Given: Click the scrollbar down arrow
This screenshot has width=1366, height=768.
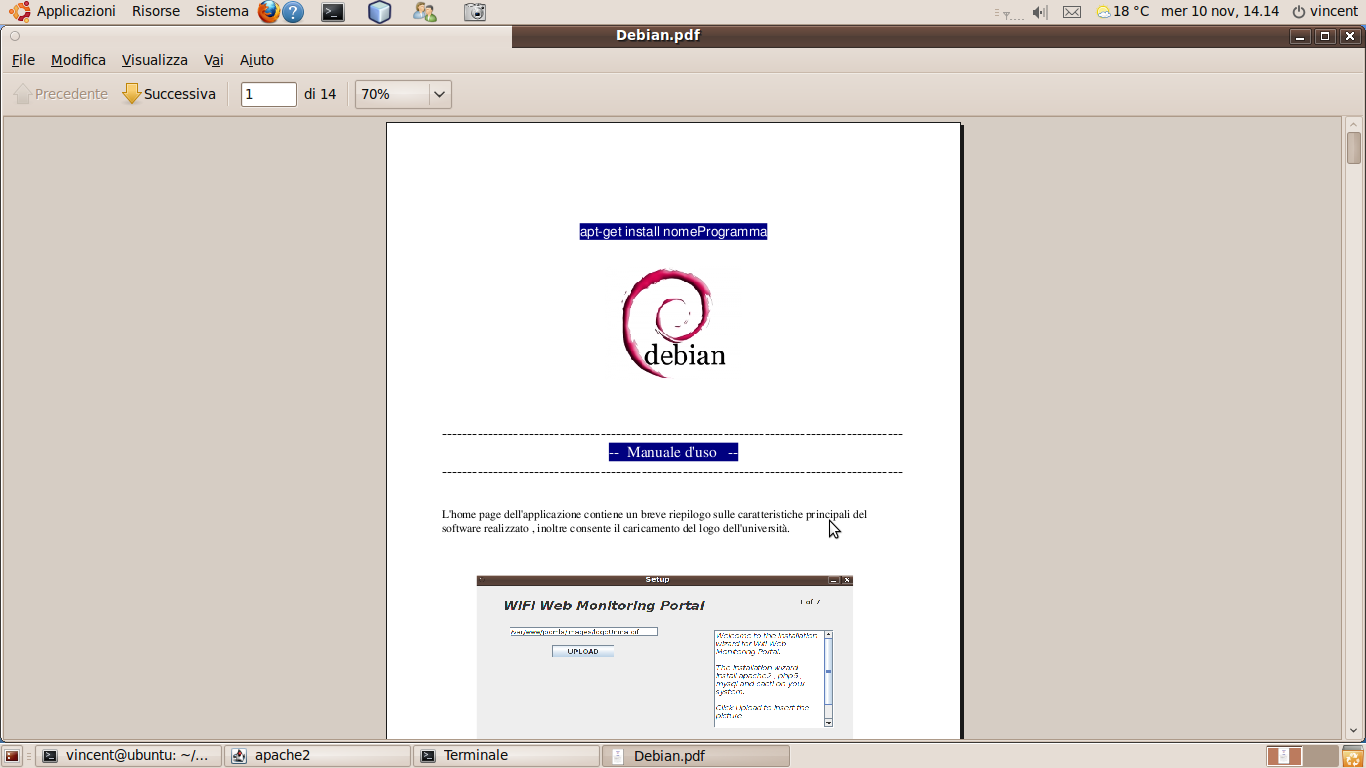Looking at the screenshot, I should click(1354, 733).
